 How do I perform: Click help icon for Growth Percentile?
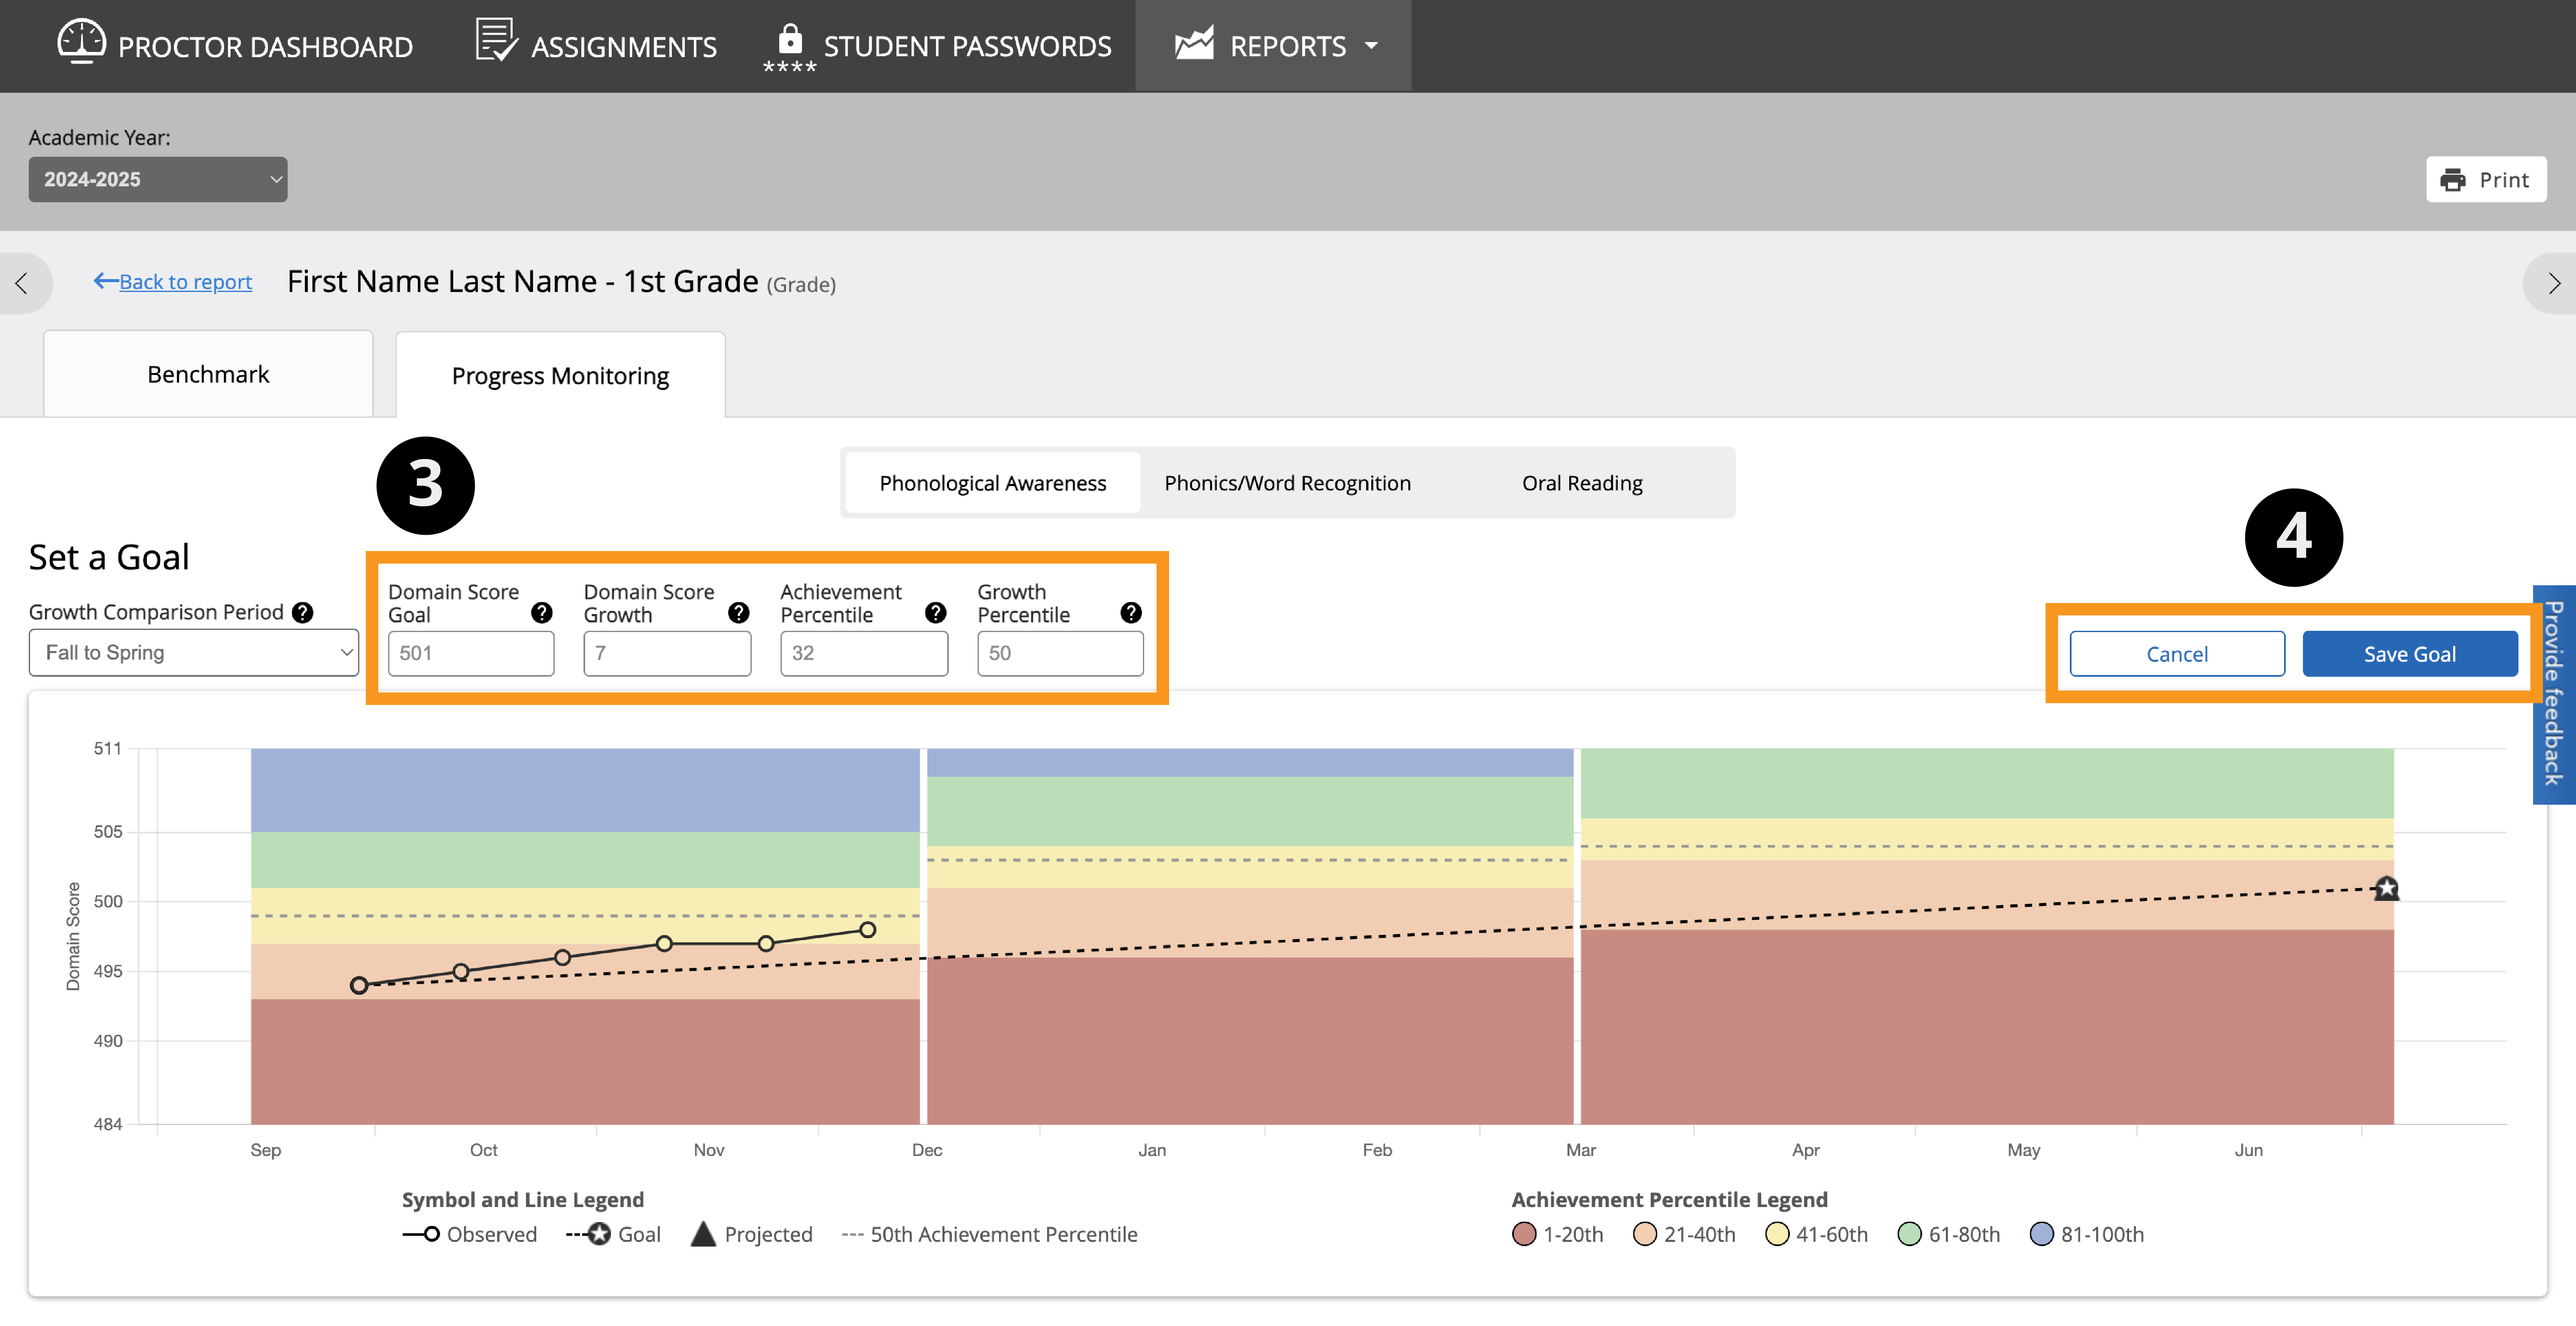1131,612
